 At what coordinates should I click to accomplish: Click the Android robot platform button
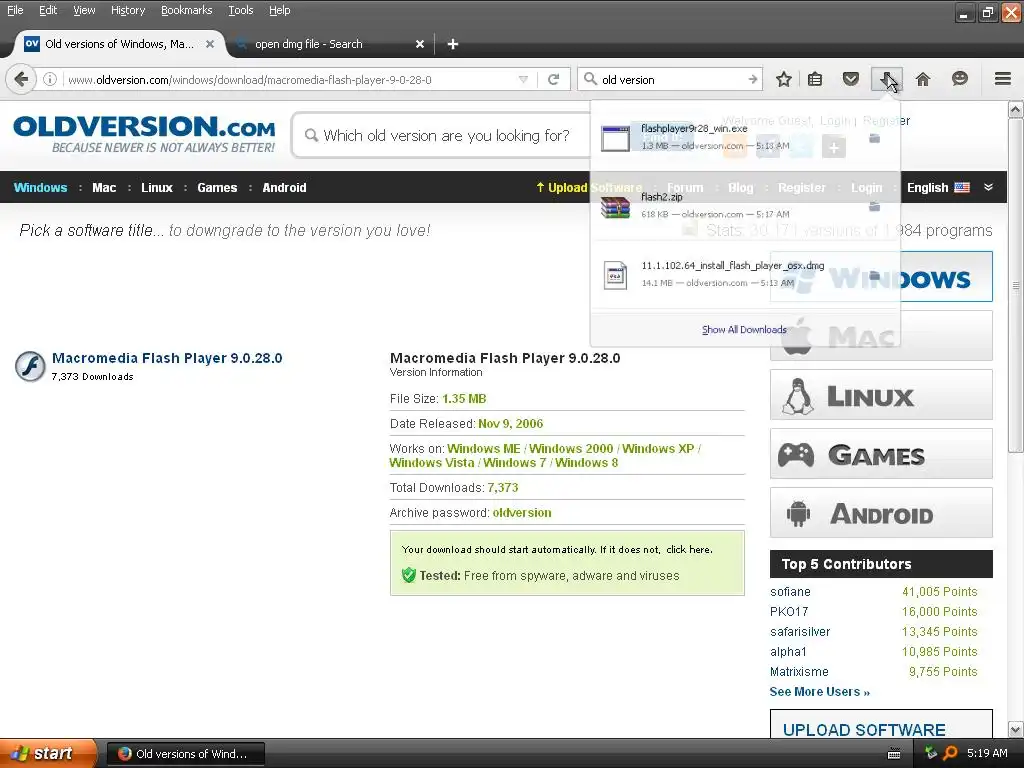[881, 513]
